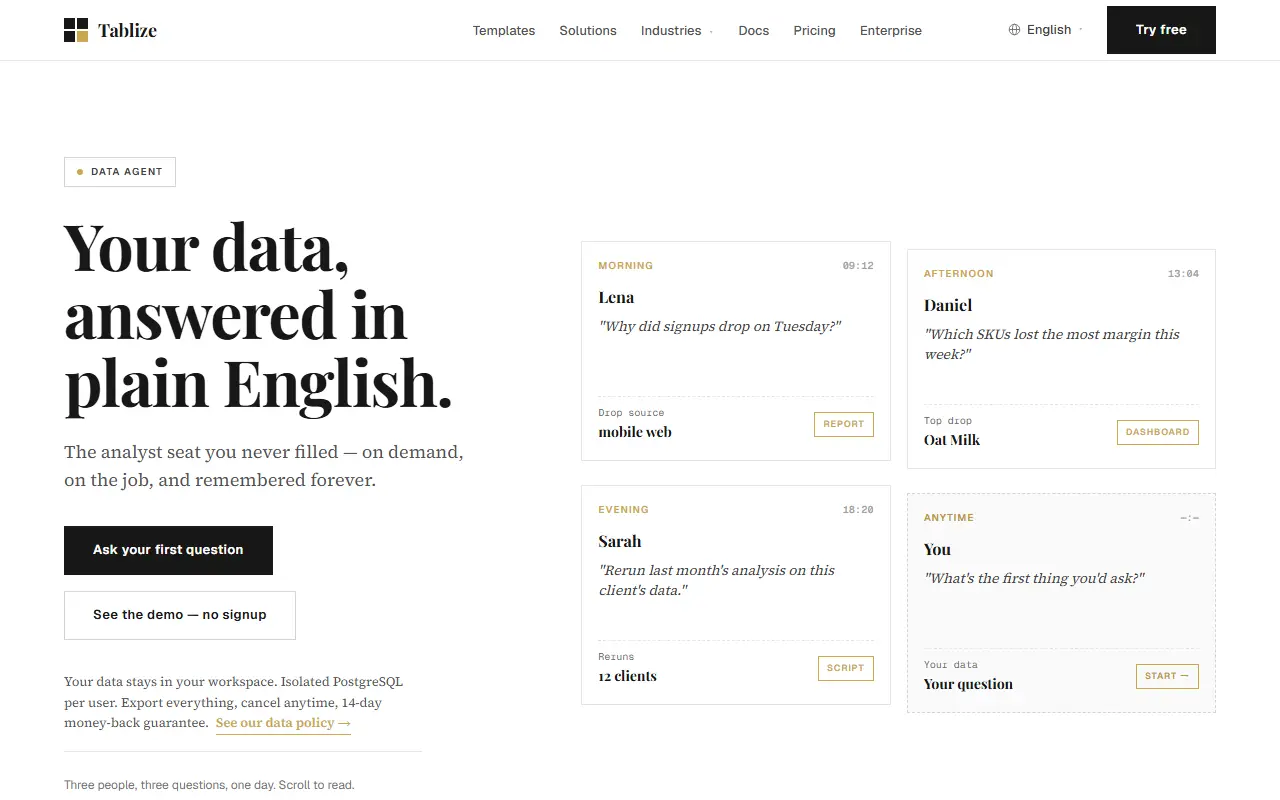Visit the Enterprise nav link

point(891,31)
